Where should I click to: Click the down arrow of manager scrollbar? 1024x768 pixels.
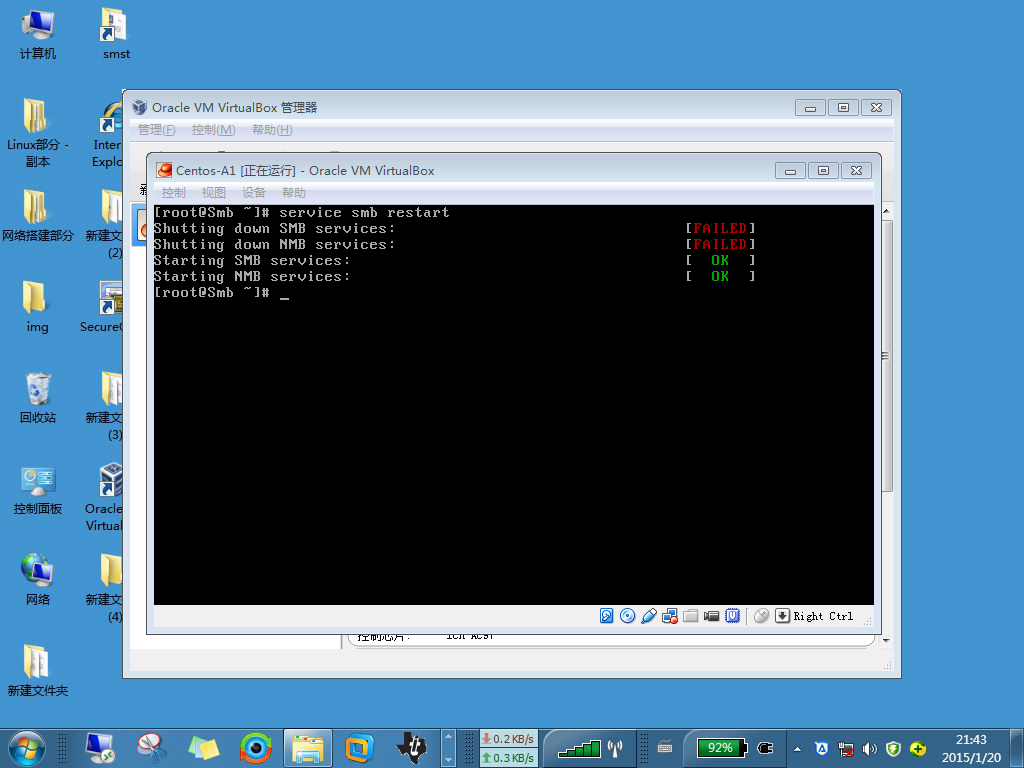pyautogui.click(x=886, y=641)
